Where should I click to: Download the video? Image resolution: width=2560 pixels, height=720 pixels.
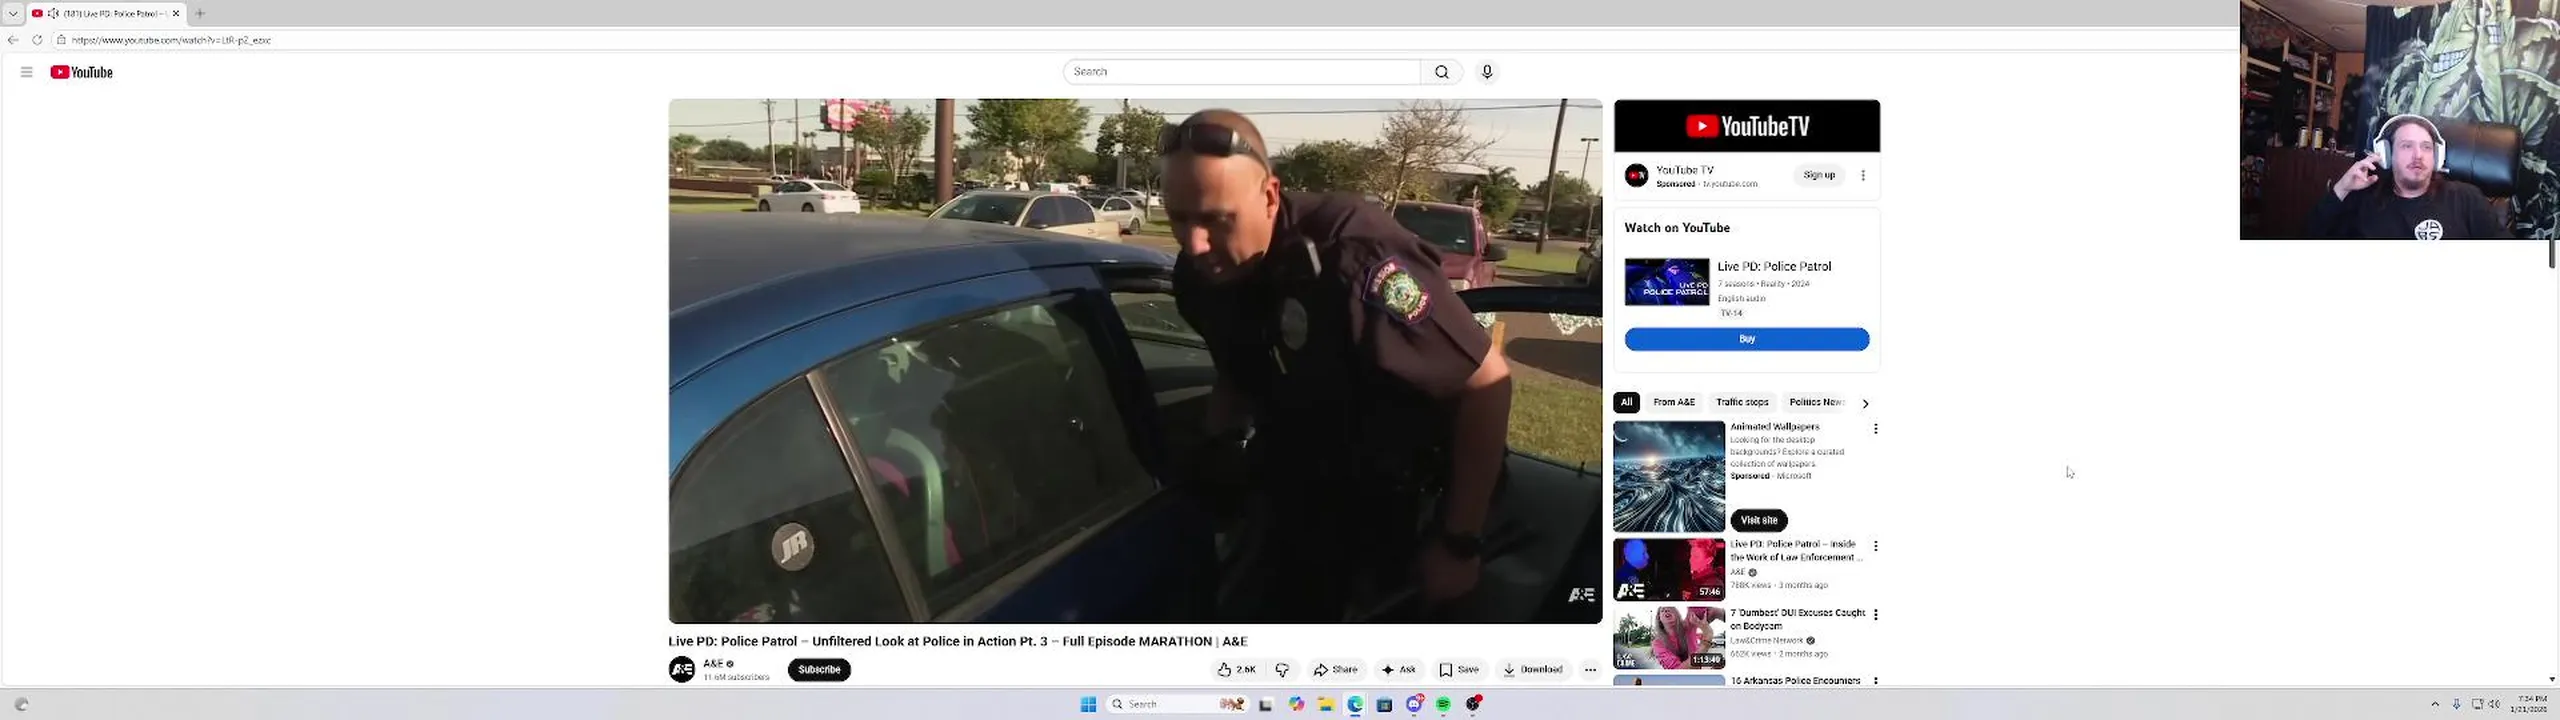1533,670
